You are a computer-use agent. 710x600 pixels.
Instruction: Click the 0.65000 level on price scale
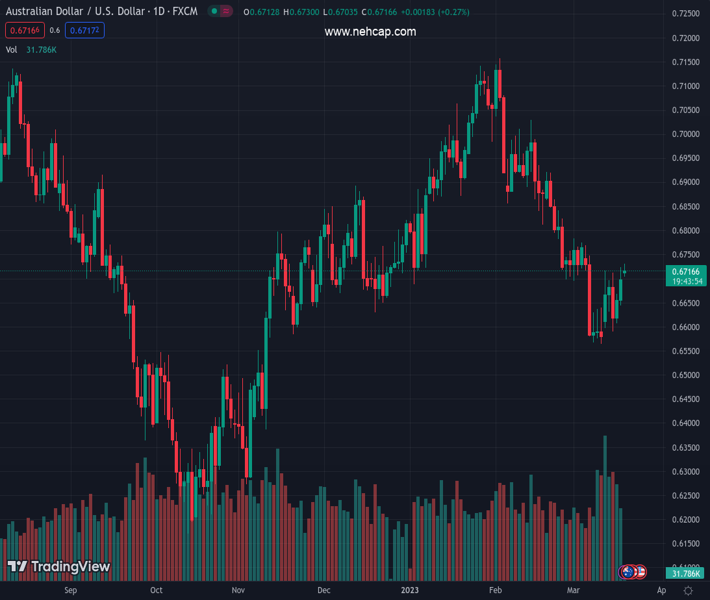tap(685, 376)
